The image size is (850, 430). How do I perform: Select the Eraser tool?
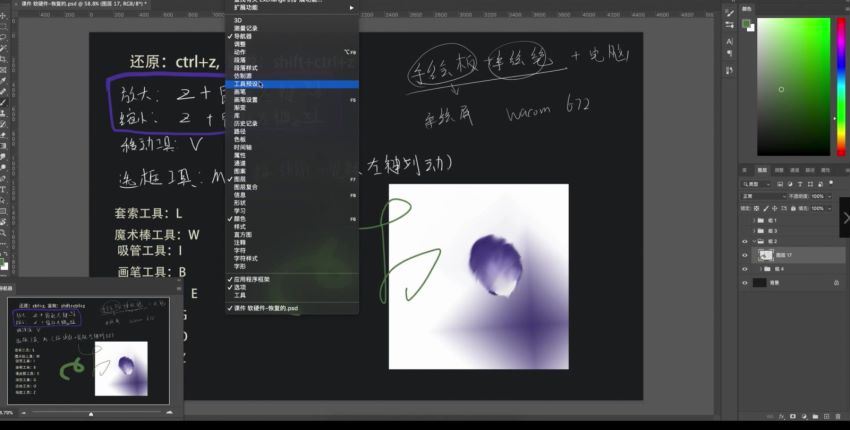pos(4,134)
